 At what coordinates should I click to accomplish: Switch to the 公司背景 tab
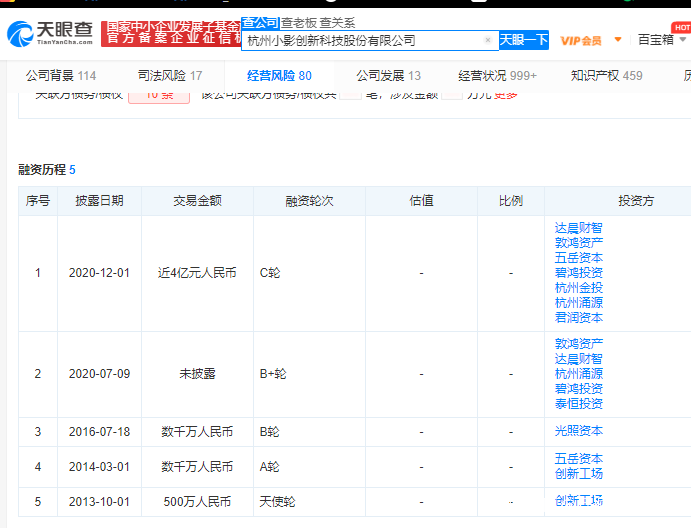60,76
